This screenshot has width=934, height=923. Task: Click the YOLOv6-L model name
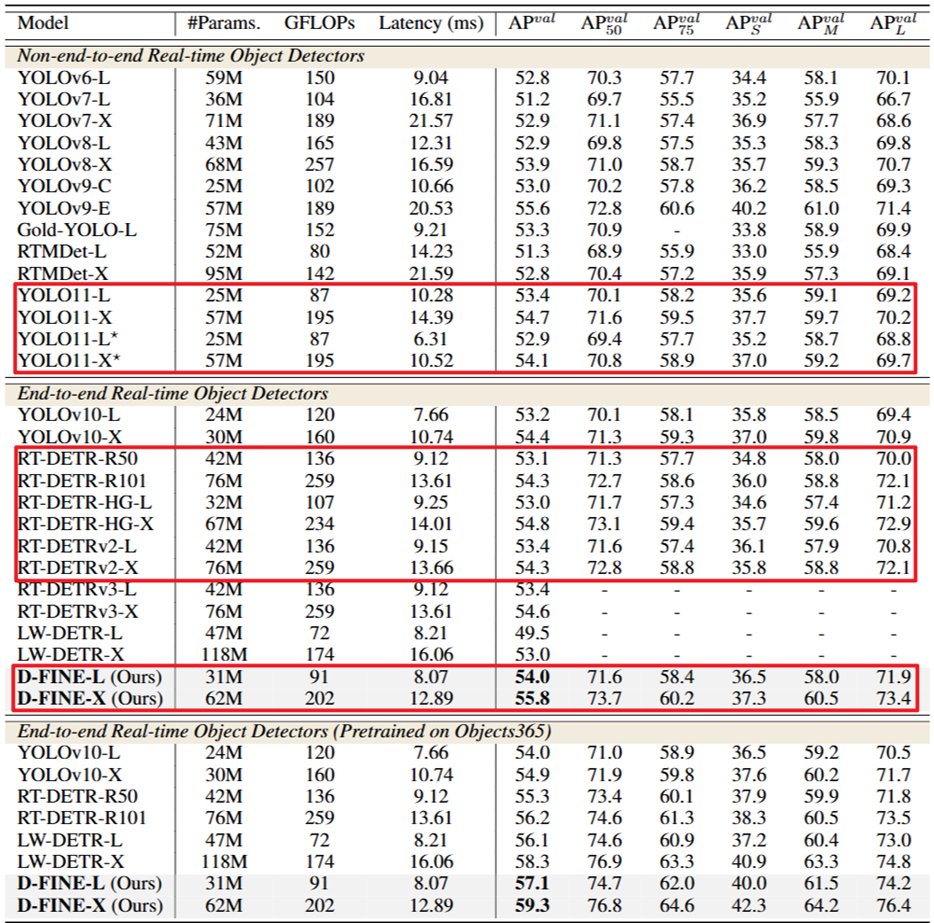click(x=64, y=78)
